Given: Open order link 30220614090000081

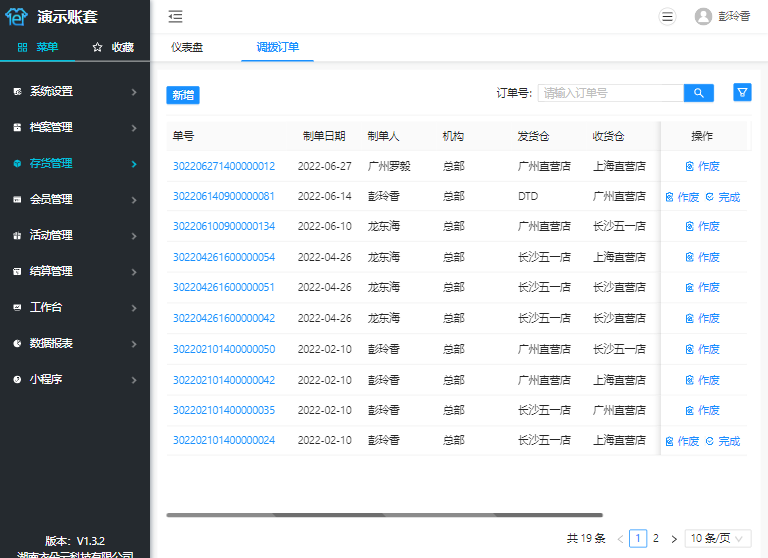Looking at the screenshot, I should (224, 196).
